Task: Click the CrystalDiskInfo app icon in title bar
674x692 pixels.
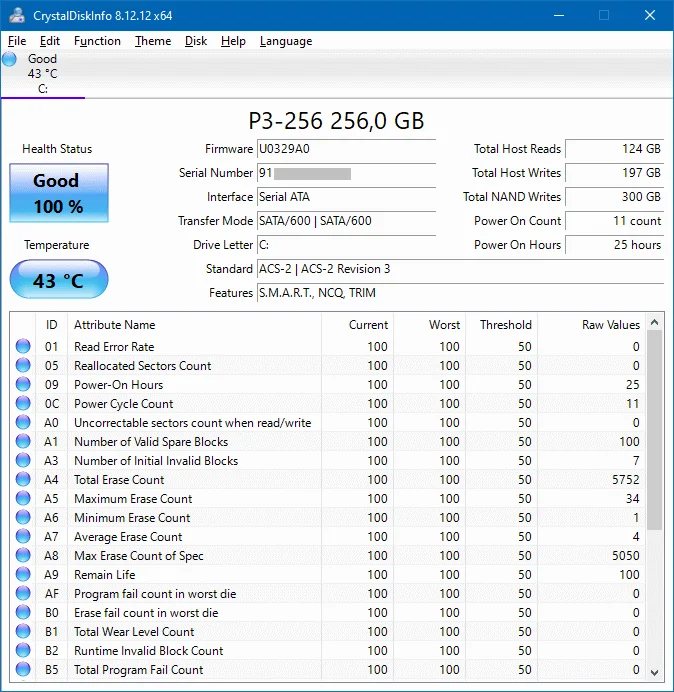Action: pos(17,15)
